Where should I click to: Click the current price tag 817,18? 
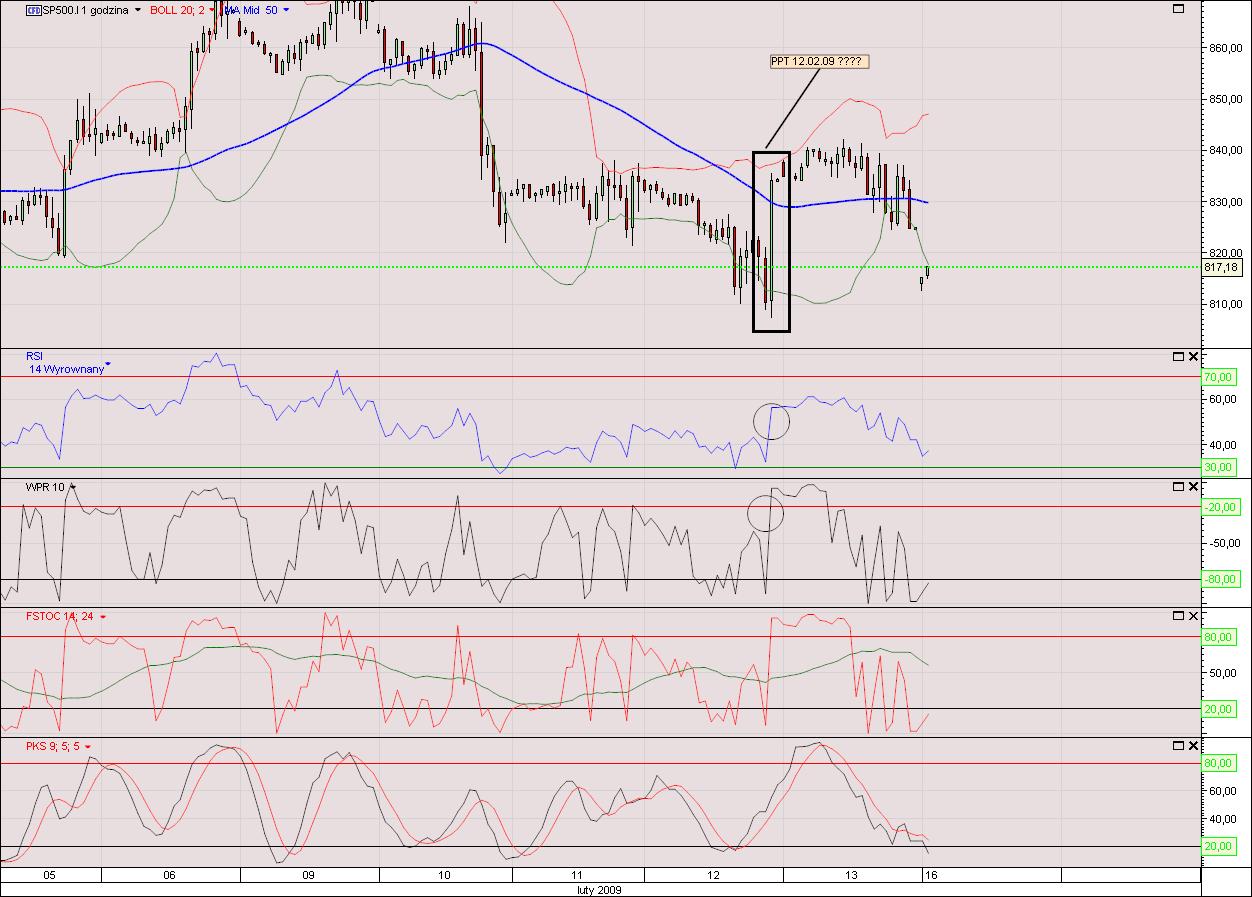pos(1221,267)
